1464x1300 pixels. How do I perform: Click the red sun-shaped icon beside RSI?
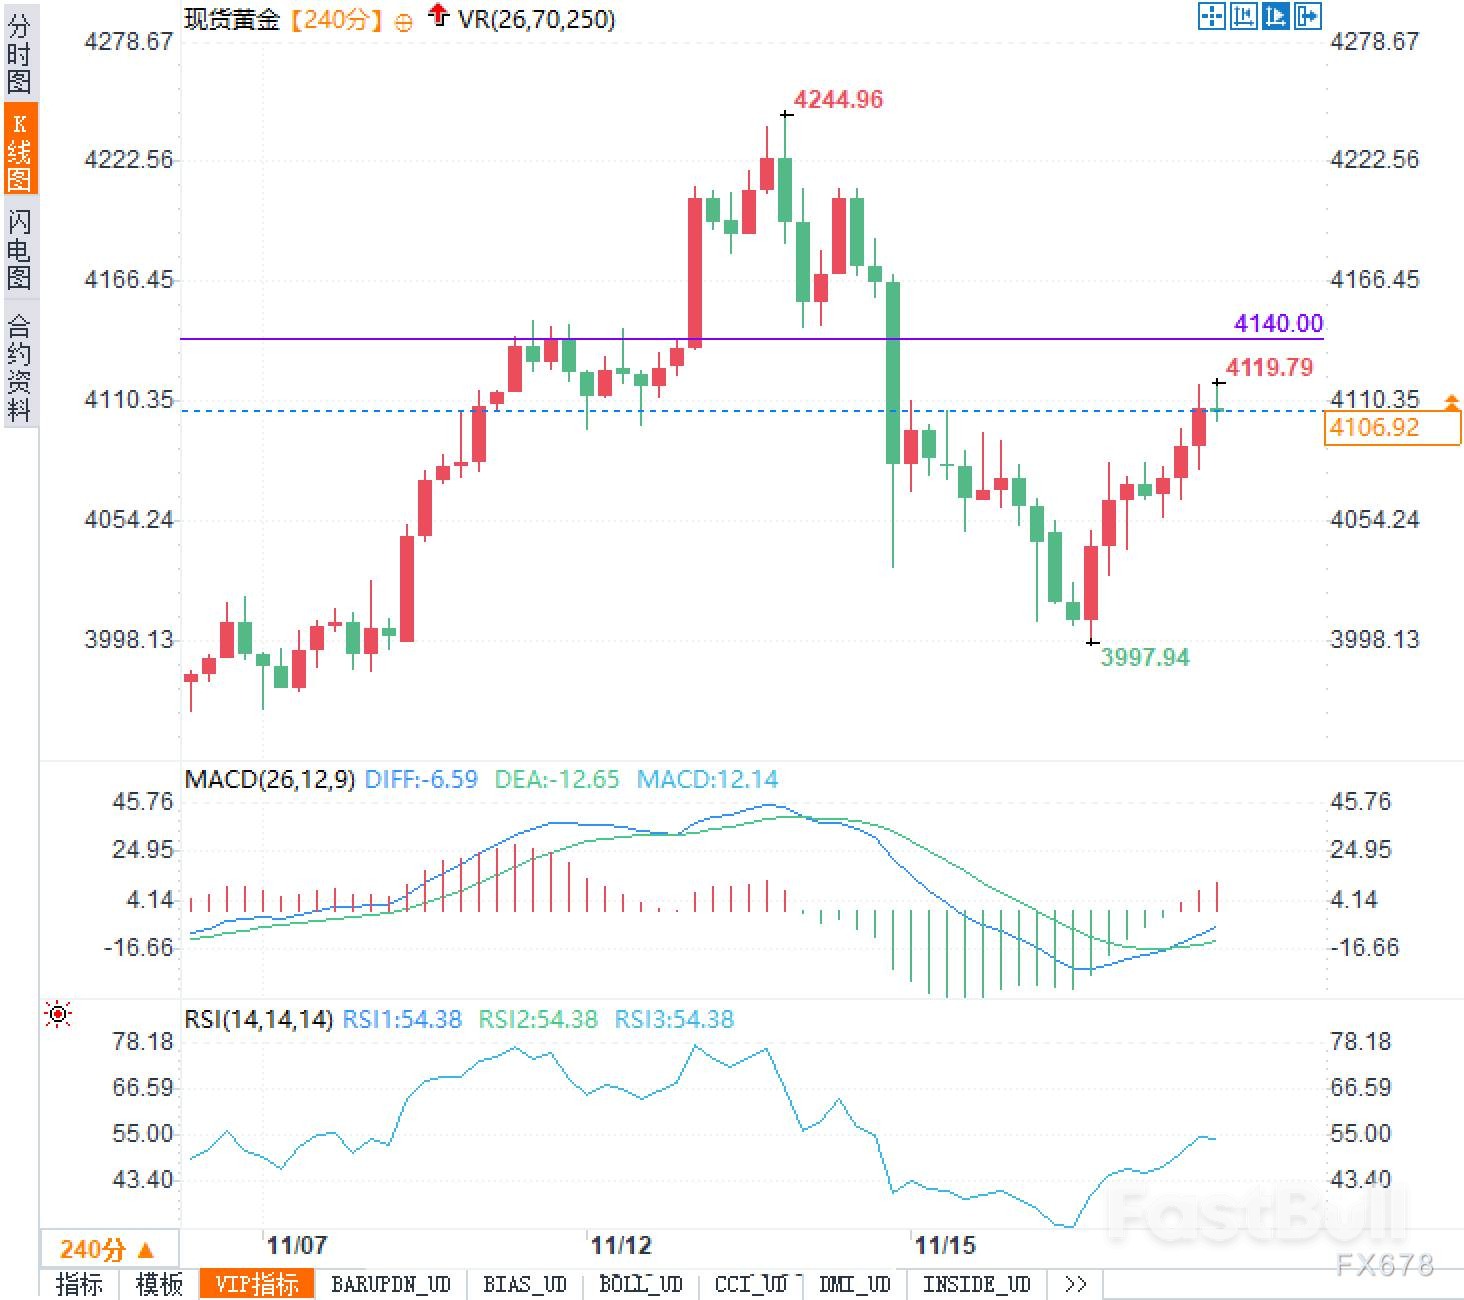coord(58,1015)
